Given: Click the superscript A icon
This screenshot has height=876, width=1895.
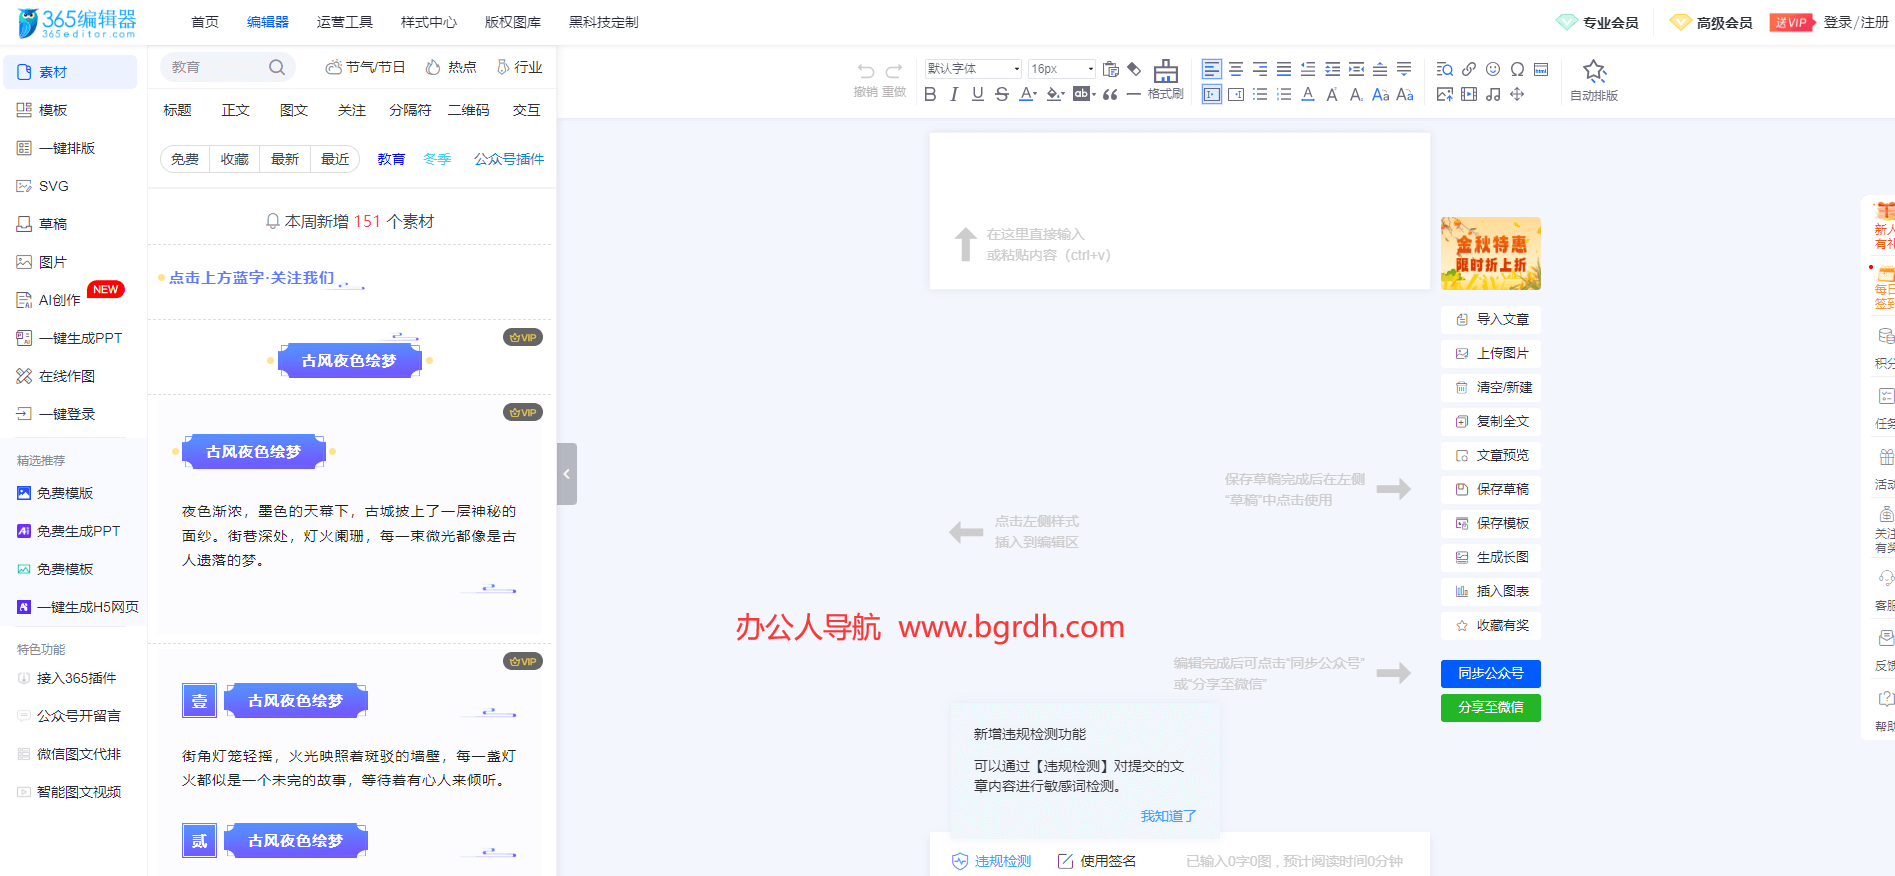Looking at the screenshot, I should point(1332,94).
